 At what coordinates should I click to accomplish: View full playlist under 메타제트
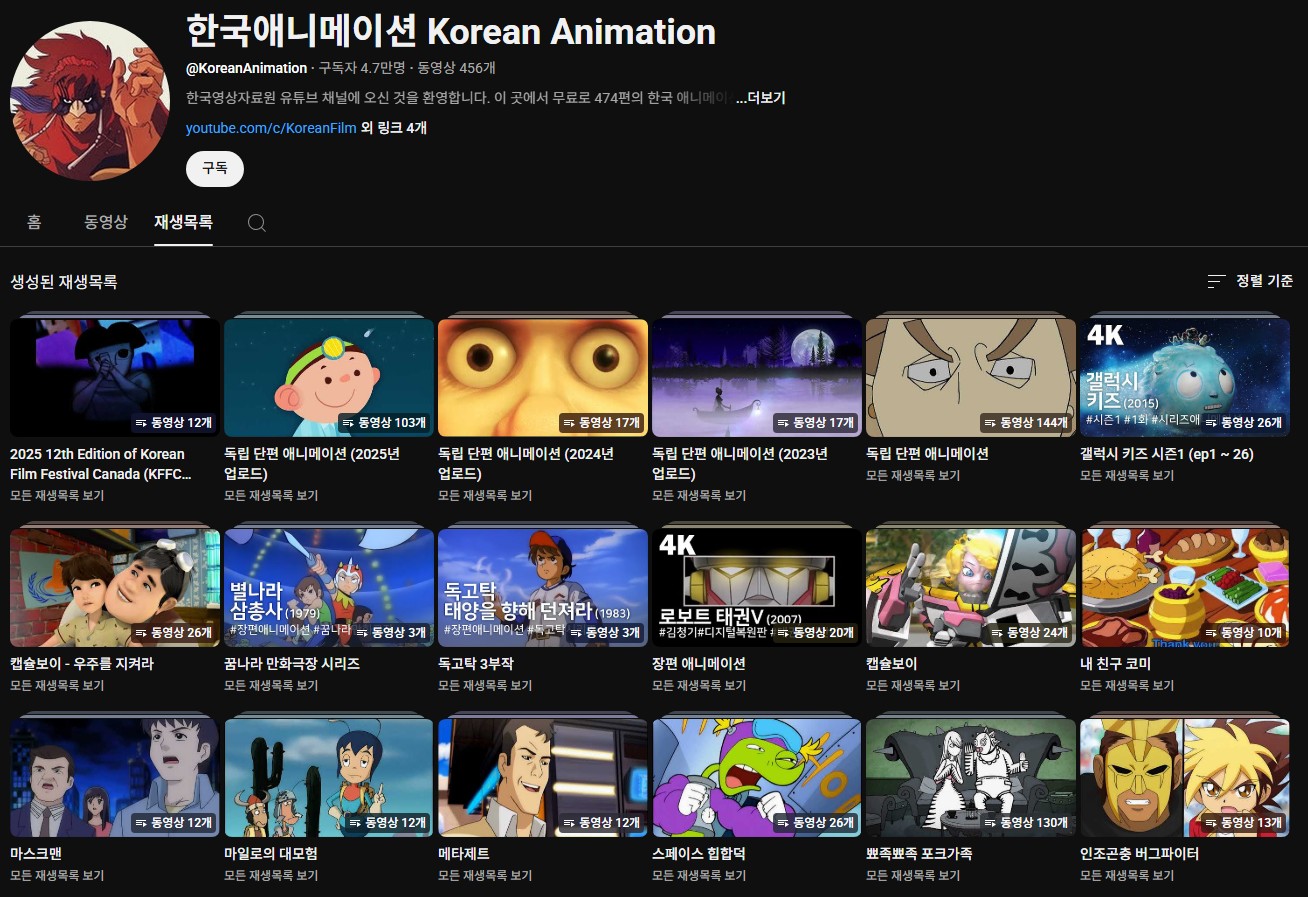point(485,875)
